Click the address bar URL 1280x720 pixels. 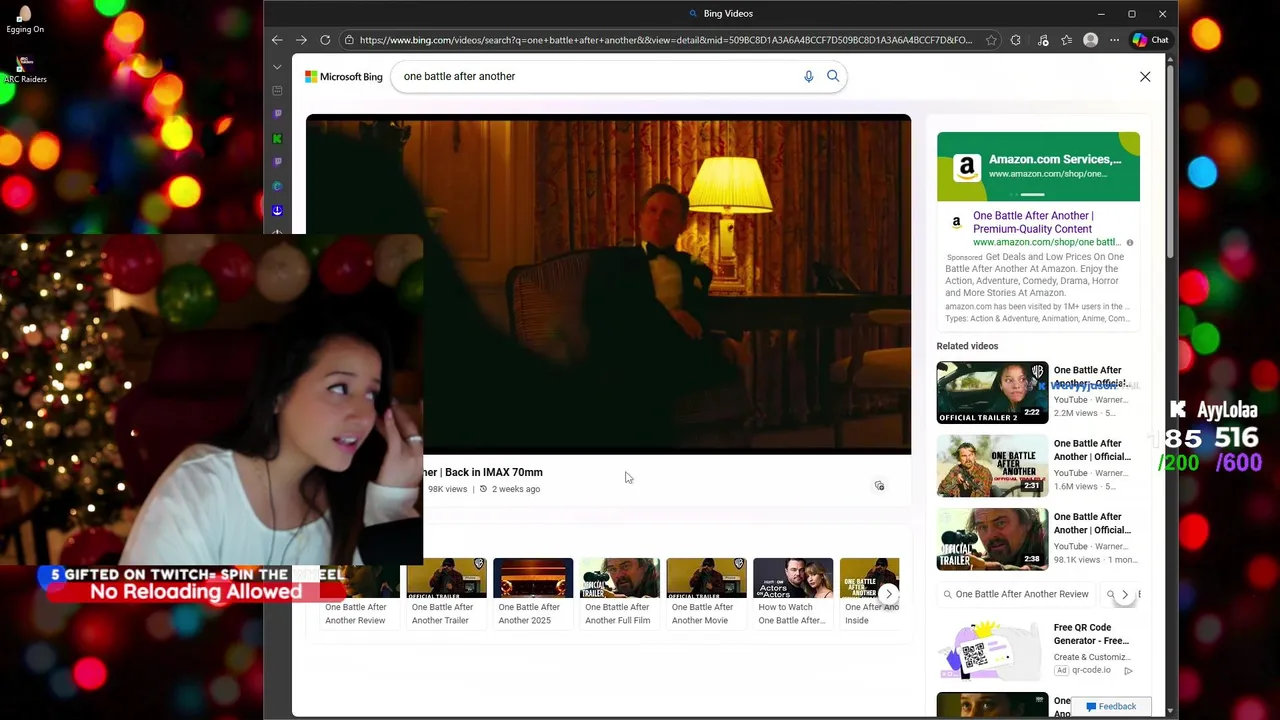pyautogui.click(x=665, y=40)
